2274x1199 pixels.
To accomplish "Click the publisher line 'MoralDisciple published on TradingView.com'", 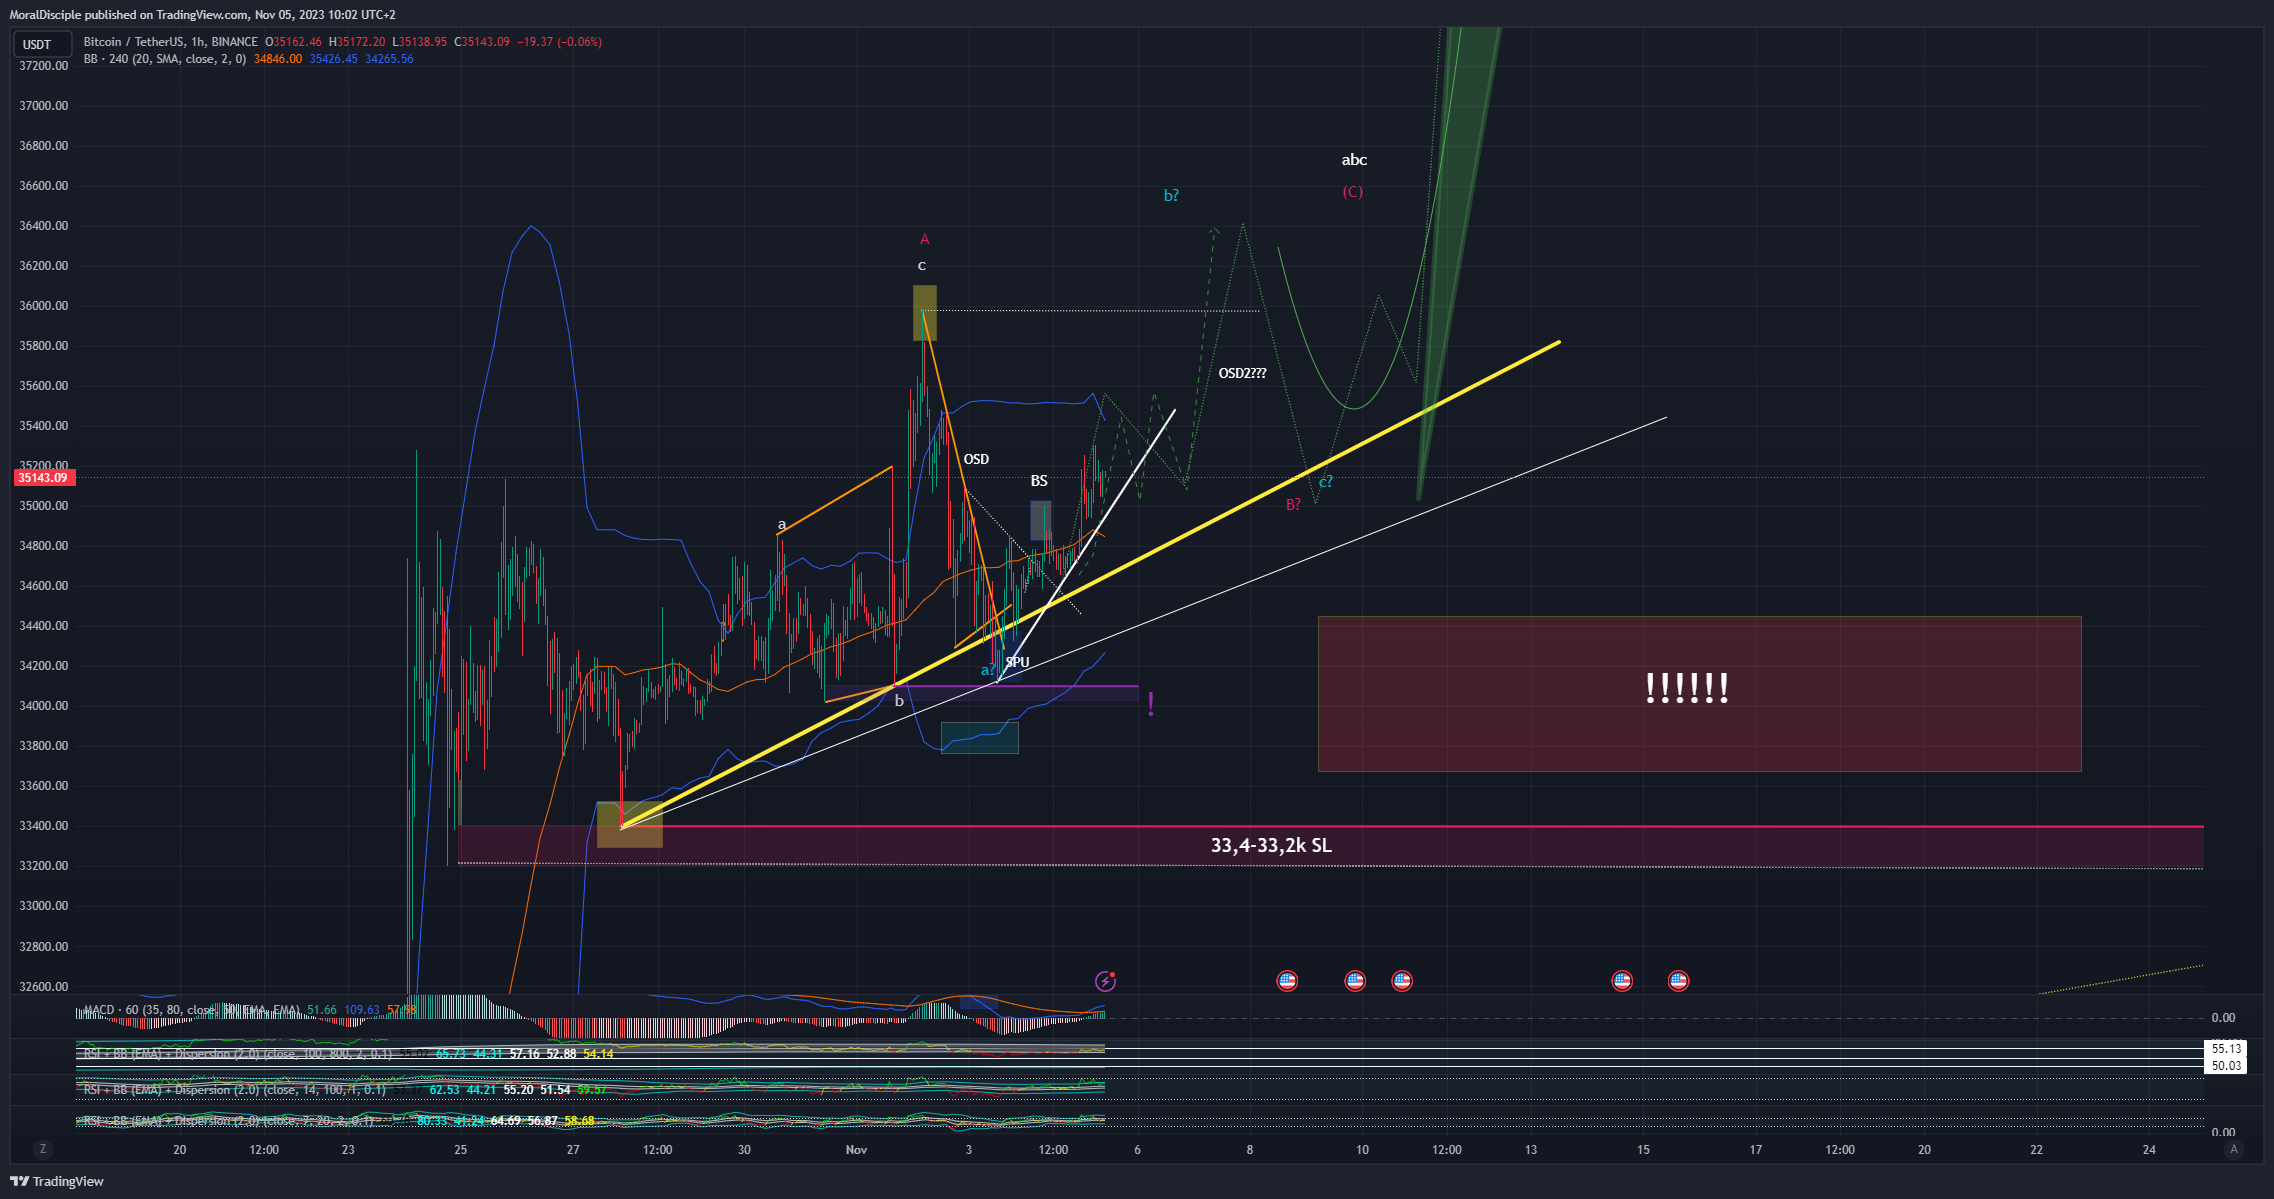I will click(129, 15).
